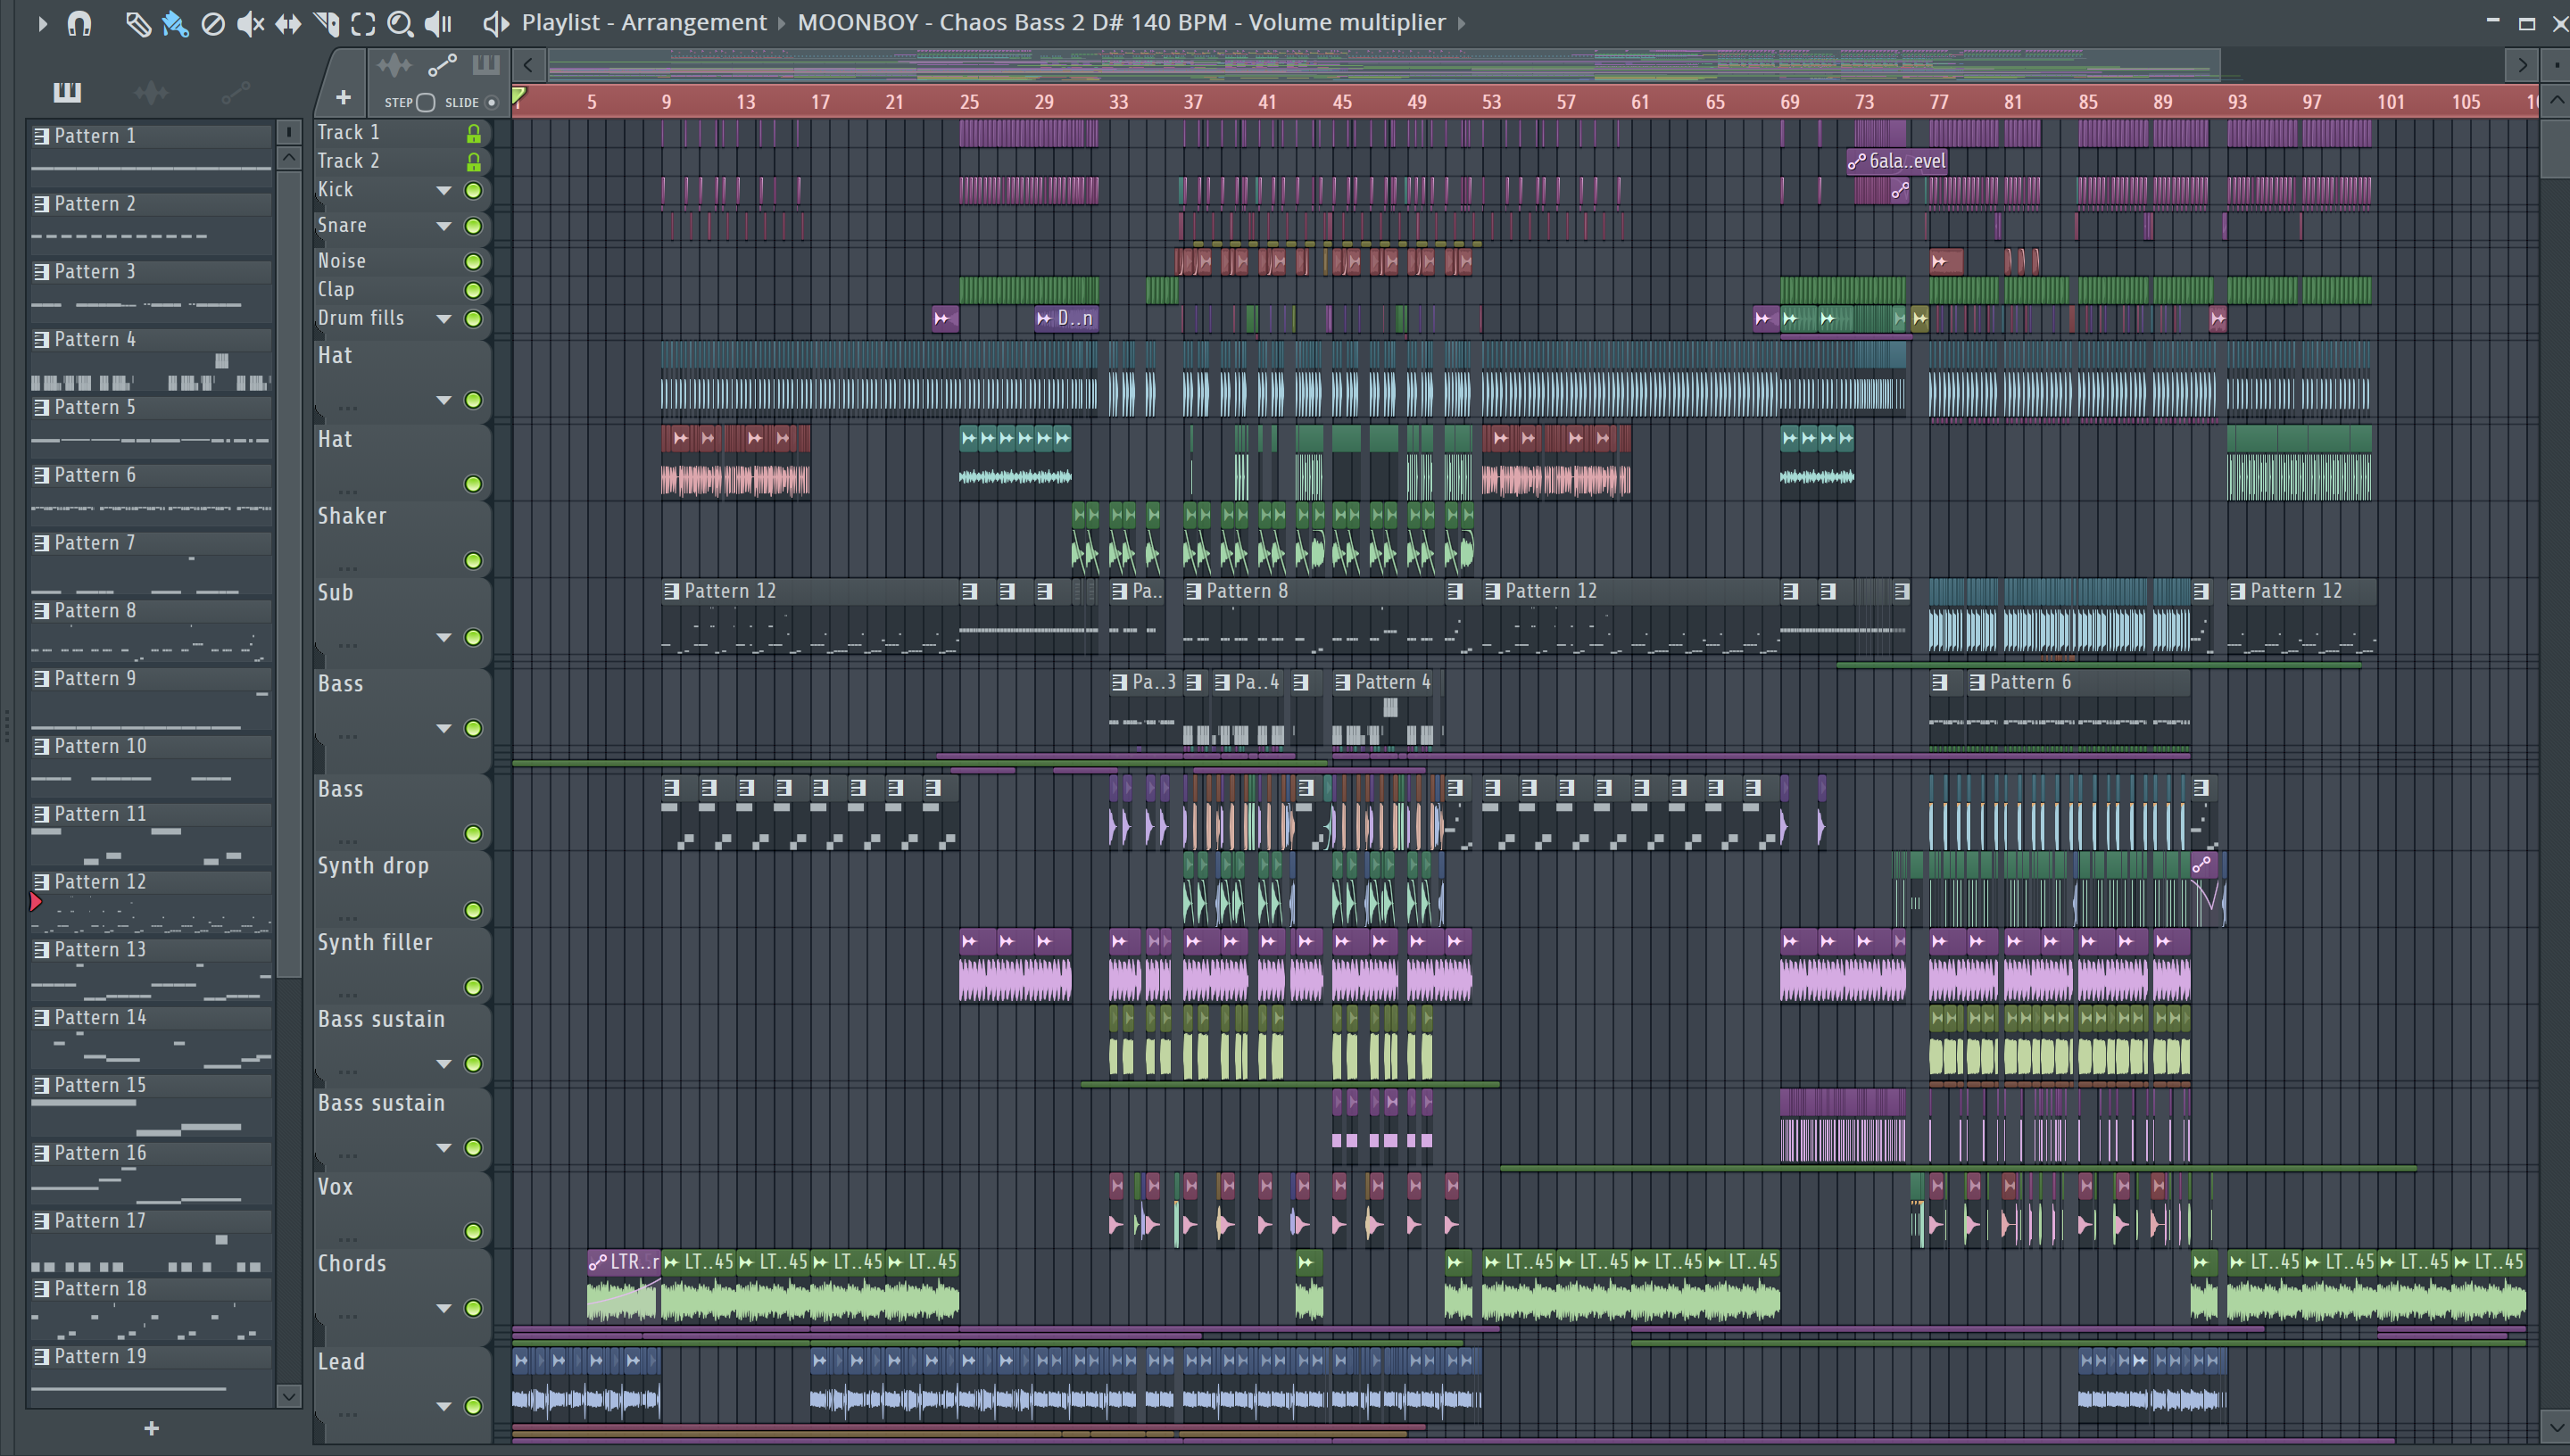
Task: Mute the Lead track
Action: click(474, 1407)
